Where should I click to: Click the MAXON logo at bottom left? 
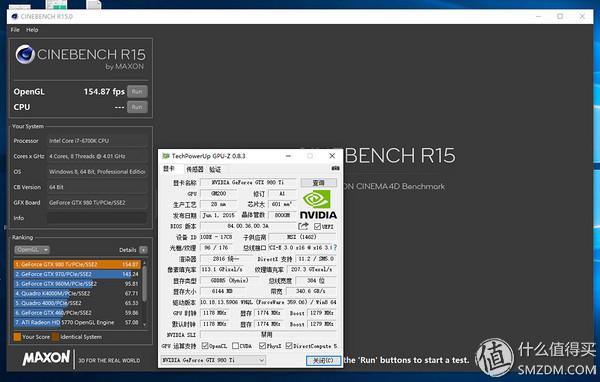coord(46,358)
